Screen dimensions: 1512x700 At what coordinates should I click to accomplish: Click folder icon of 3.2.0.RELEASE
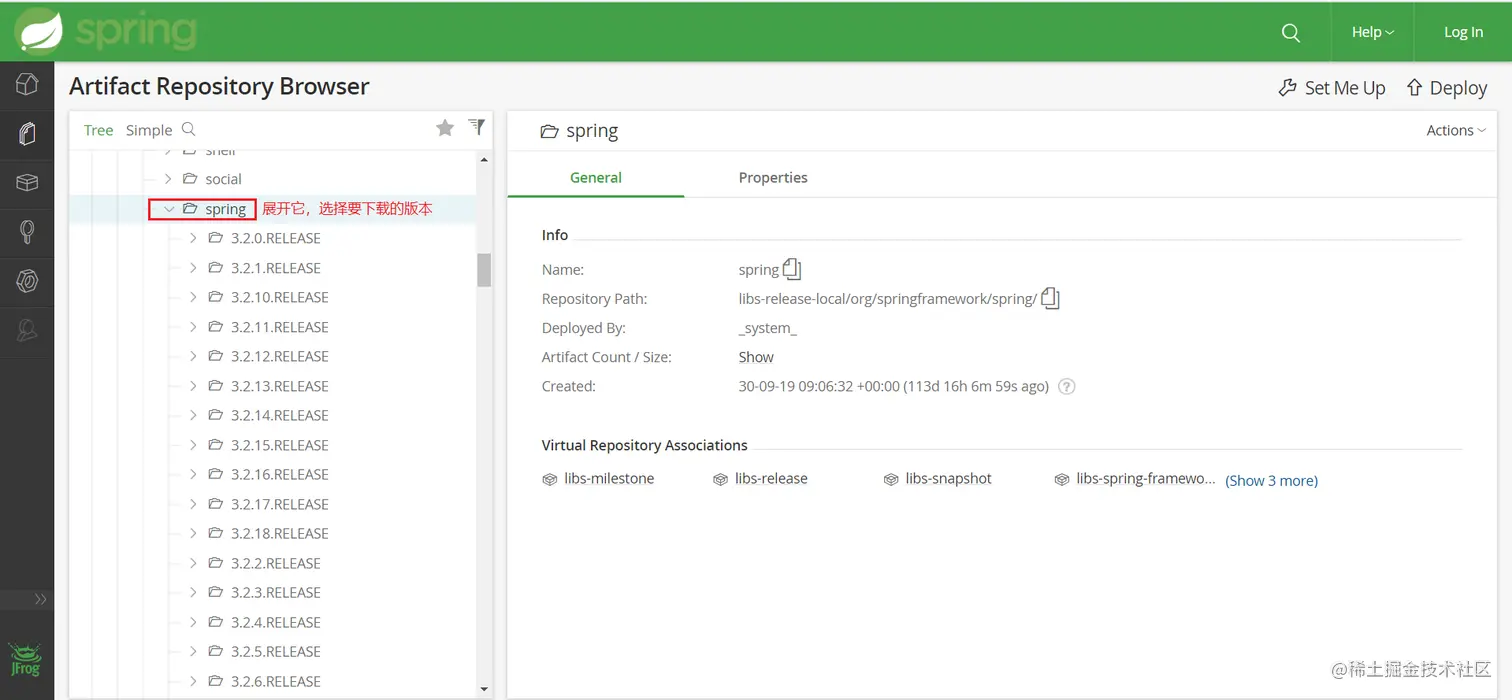pos(215,238)
